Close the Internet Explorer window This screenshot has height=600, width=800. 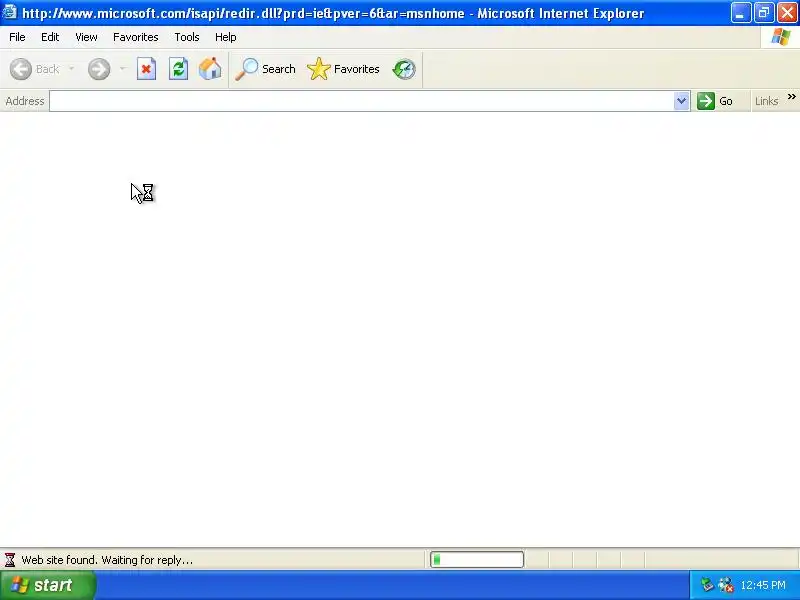point(787,13)
